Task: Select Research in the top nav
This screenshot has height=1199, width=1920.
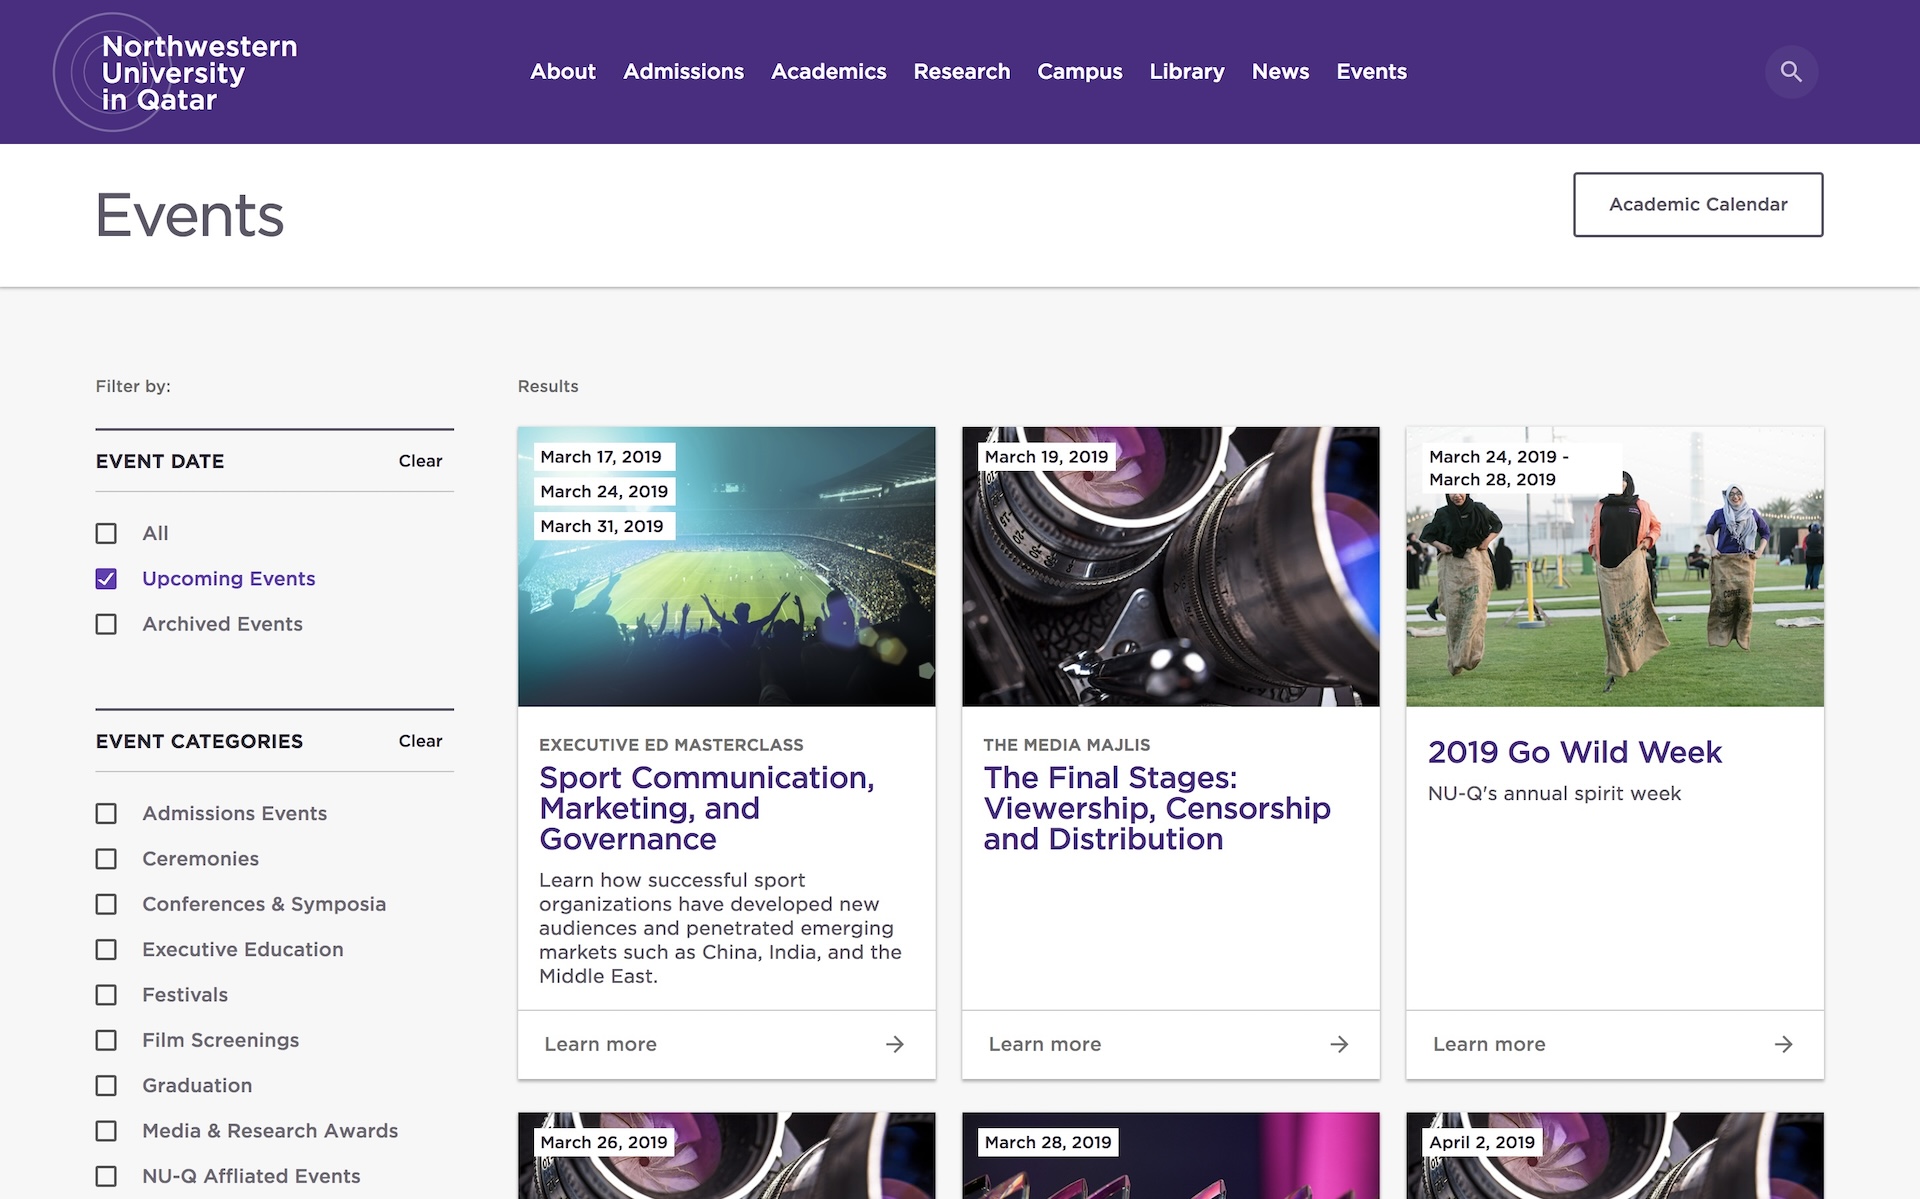Action: tap(961, 72)
